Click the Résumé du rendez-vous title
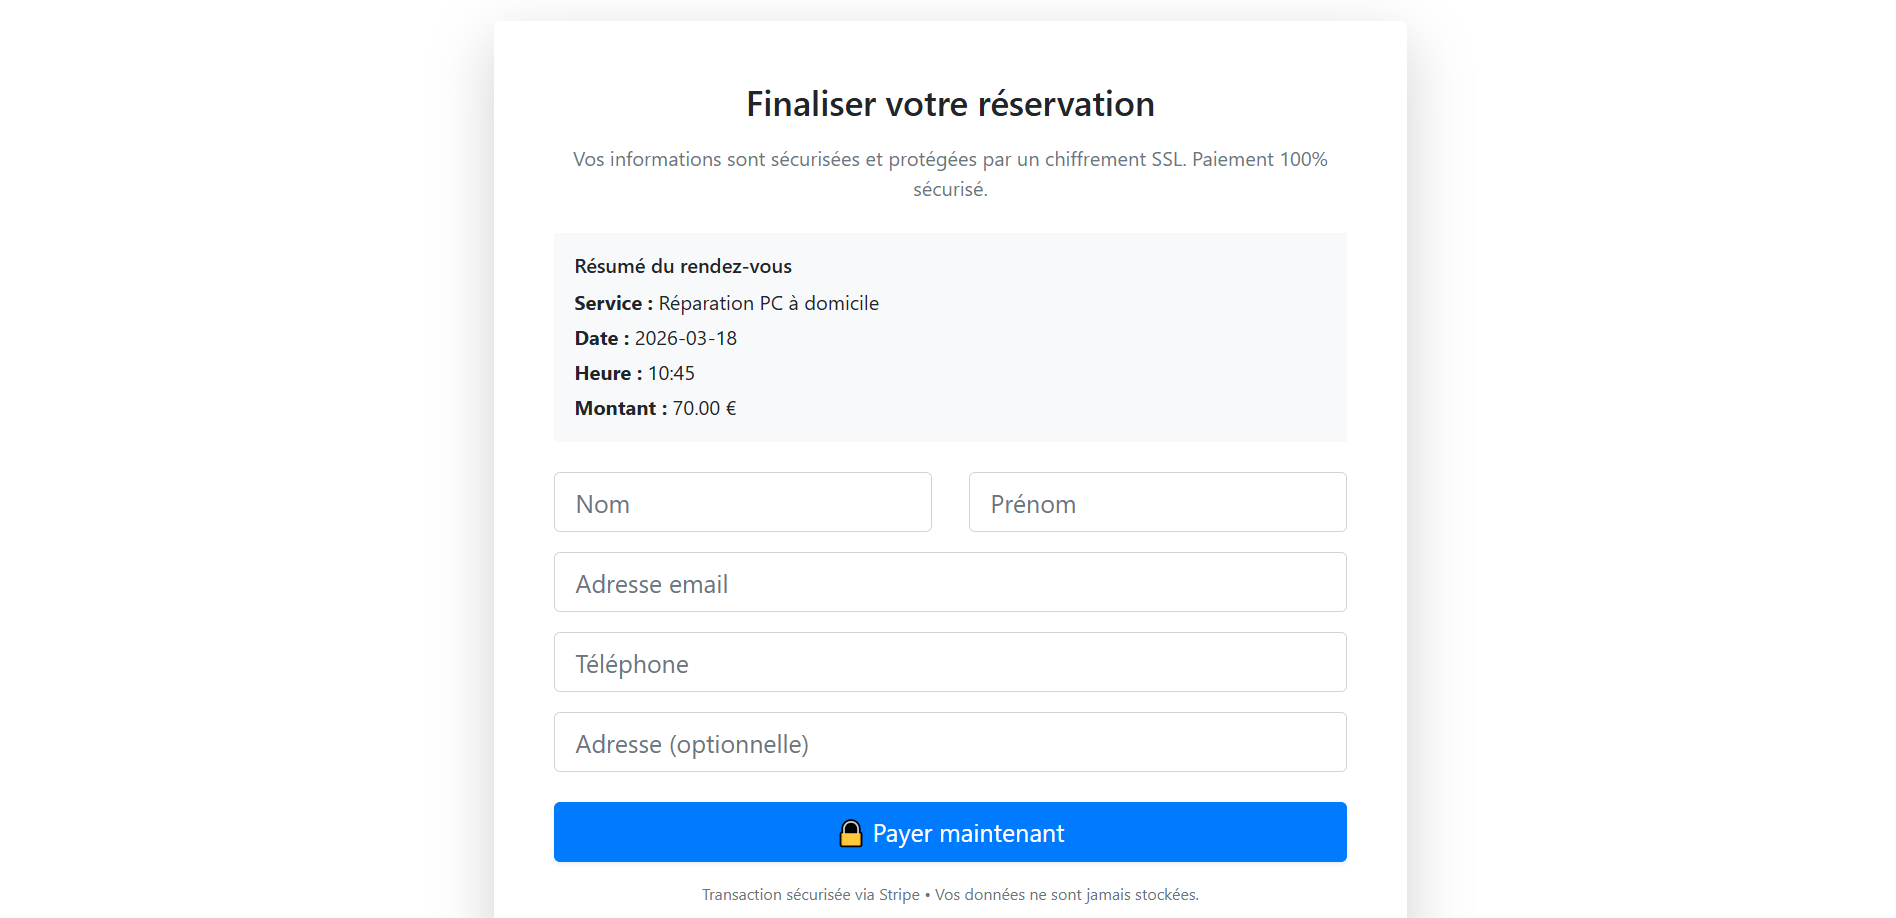The height and width of the screenshot is (918, 1896). pos(683,267)
